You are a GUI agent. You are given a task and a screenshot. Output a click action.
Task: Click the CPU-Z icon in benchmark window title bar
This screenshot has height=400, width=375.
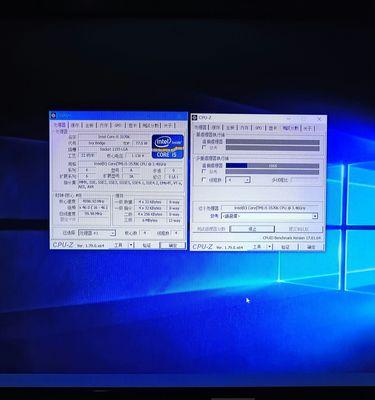[195, 118]
